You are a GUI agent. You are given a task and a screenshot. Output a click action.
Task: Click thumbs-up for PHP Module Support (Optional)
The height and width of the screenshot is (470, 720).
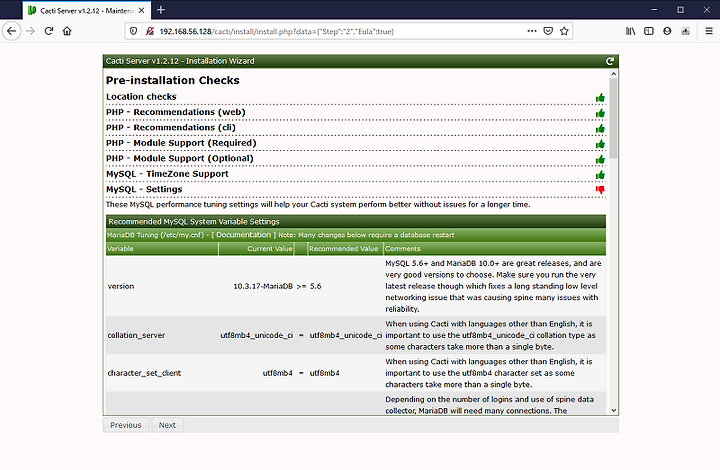600,160
